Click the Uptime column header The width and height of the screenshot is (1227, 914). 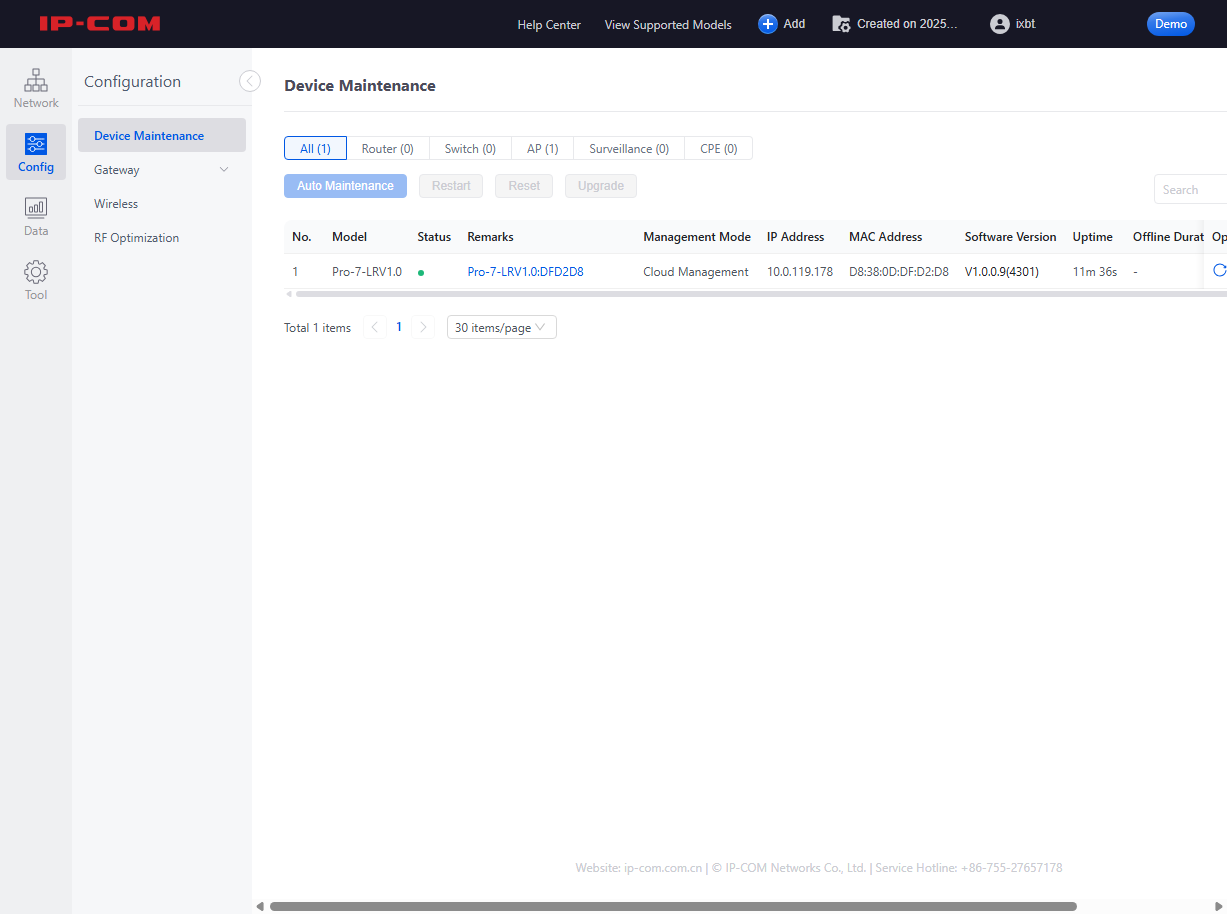click(1093, 237)
